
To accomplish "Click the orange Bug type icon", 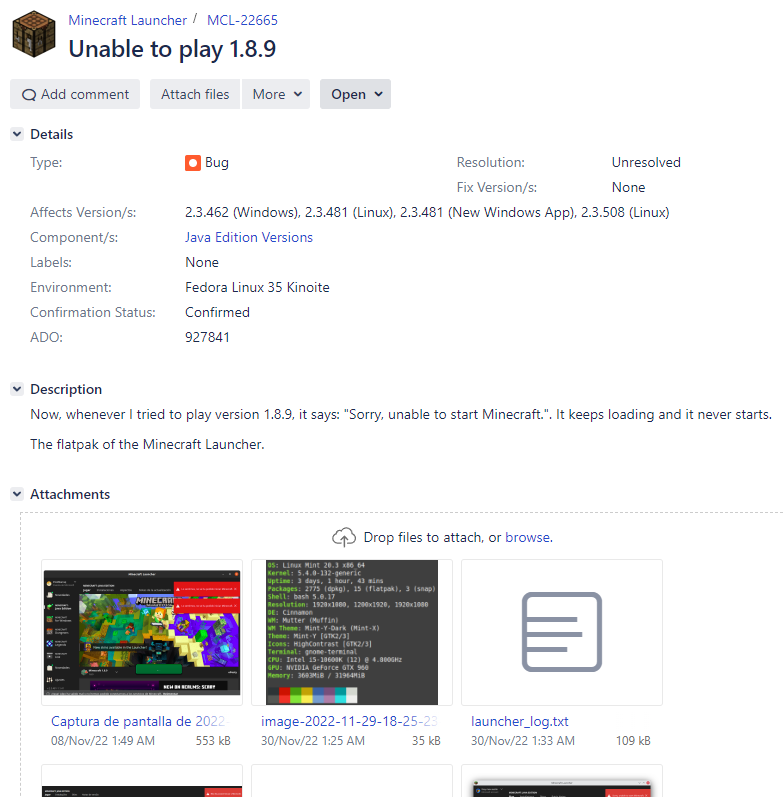I will [193, 163].
